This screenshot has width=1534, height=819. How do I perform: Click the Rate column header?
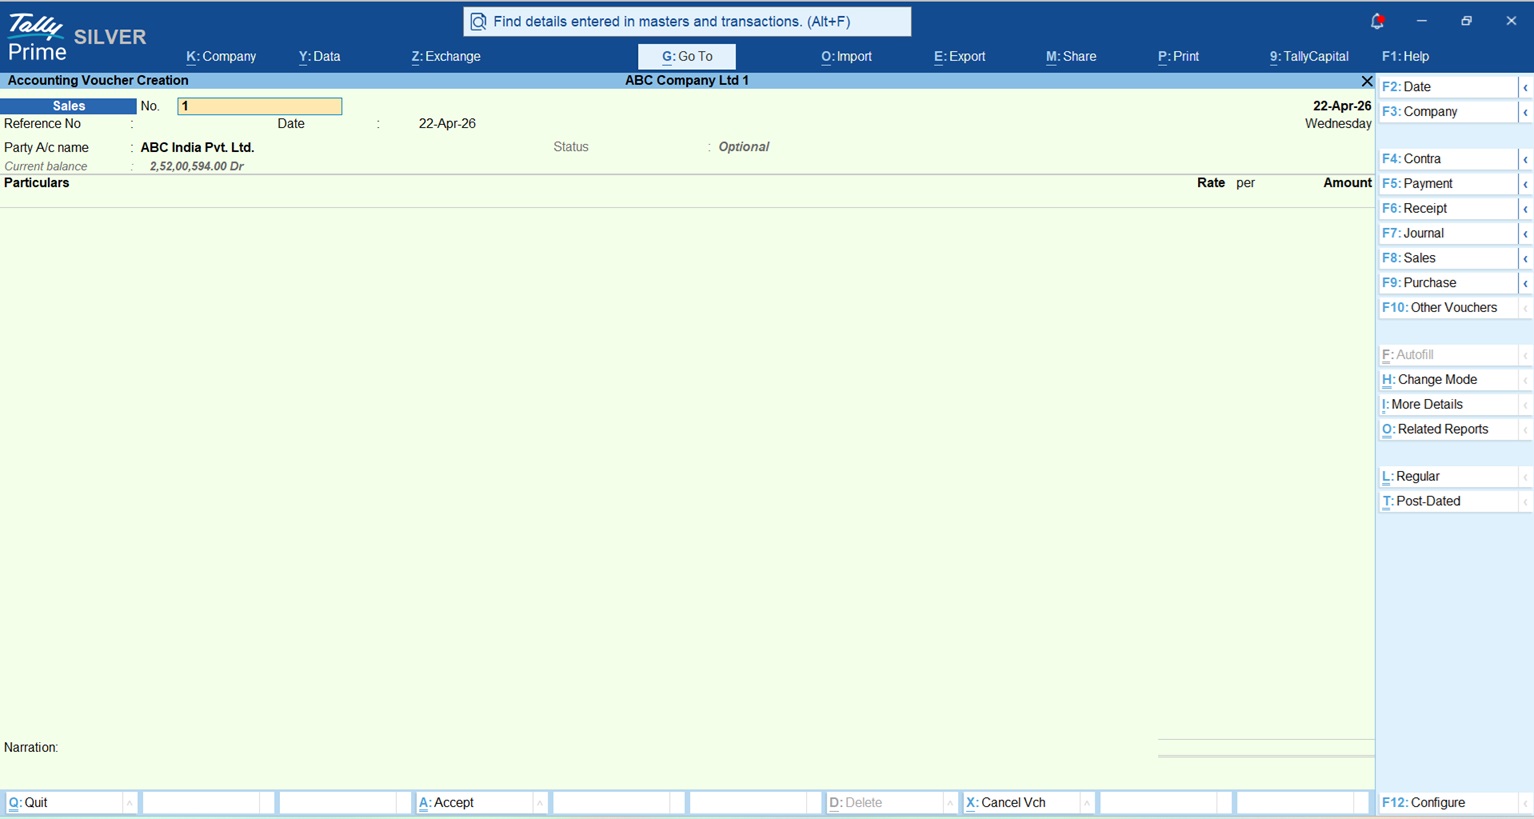pyautogui.click(x=1211, y=183)
